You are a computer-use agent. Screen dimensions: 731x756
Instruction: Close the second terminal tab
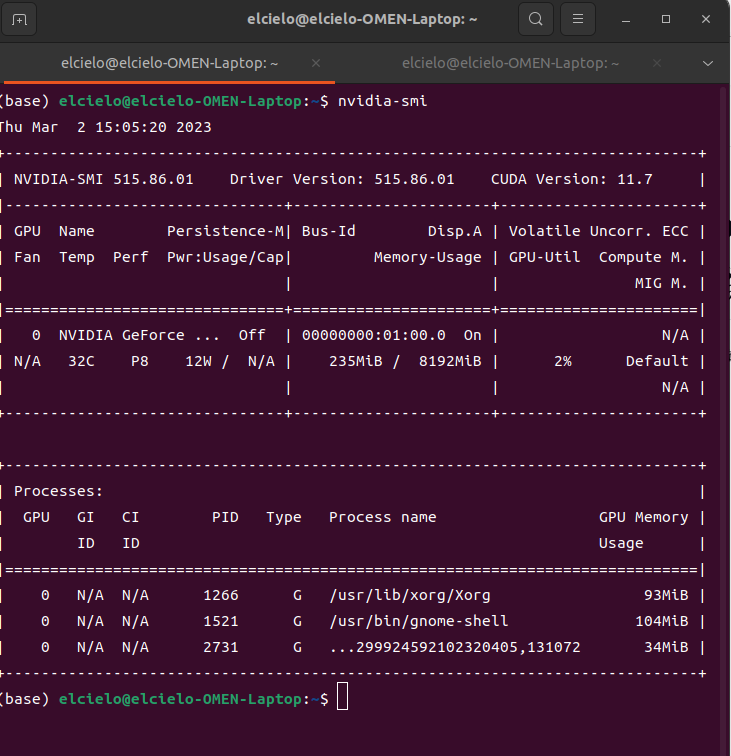(657, 63)
